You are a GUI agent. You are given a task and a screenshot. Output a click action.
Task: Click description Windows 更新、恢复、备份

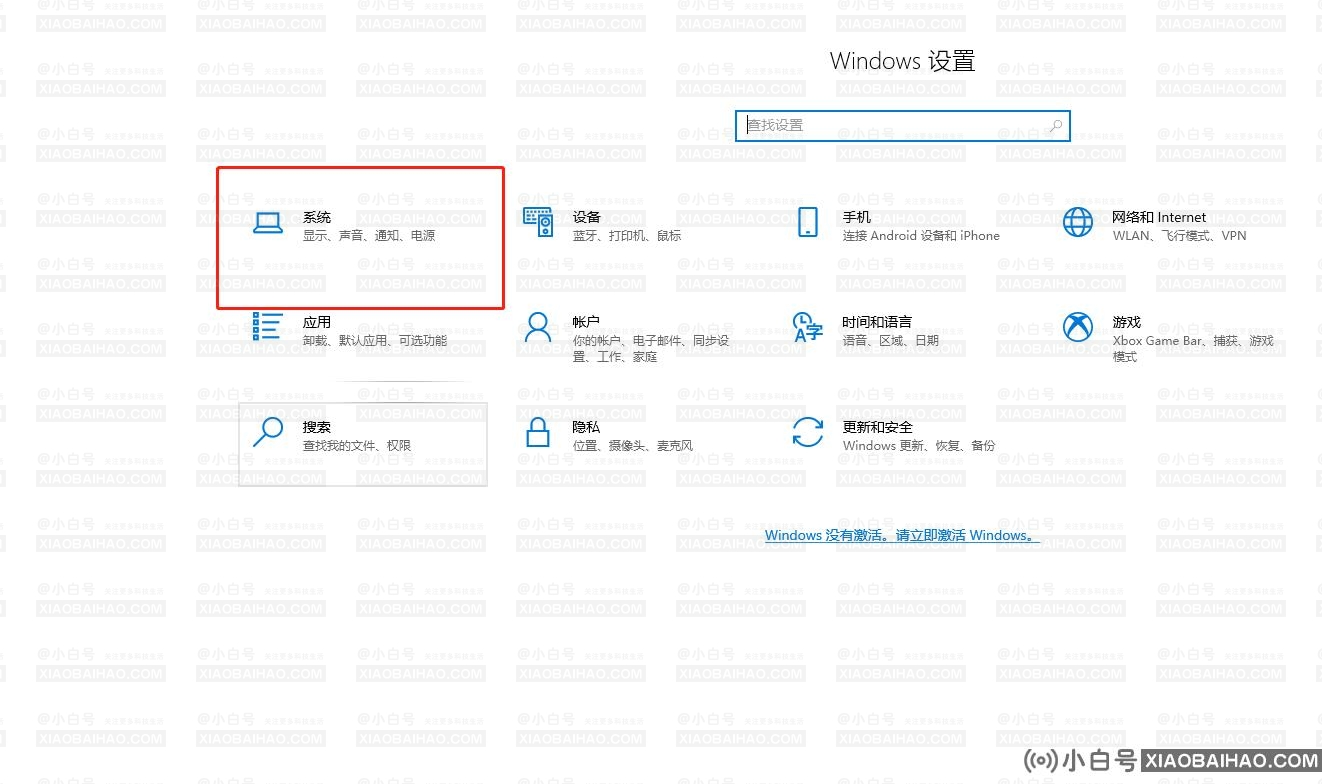[x=919, y=446]
